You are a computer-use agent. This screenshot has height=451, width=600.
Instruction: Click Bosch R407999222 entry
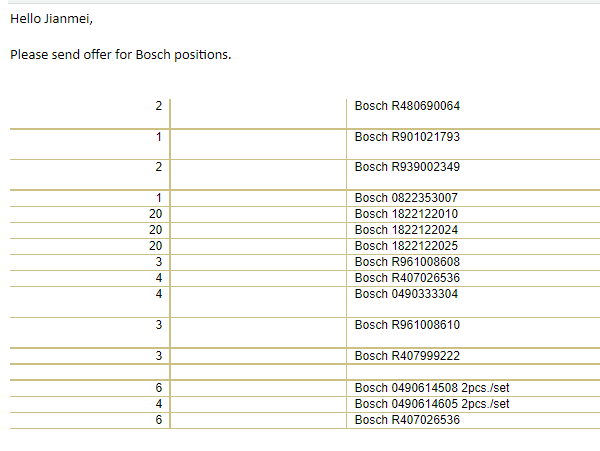coord(407,356)
